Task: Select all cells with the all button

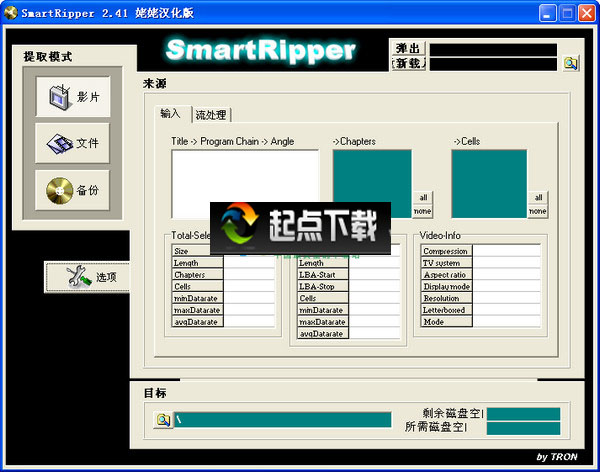Action: 537,198
